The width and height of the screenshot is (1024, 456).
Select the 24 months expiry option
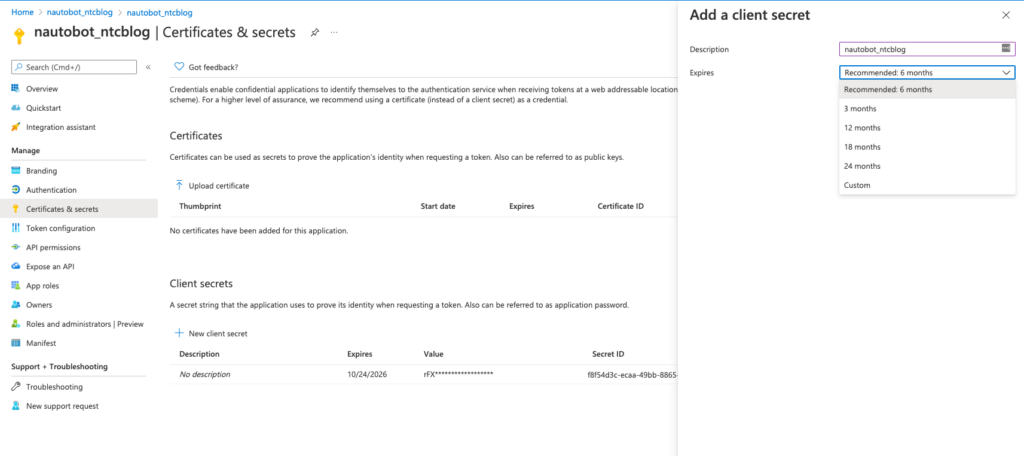[x=927, y=166]
